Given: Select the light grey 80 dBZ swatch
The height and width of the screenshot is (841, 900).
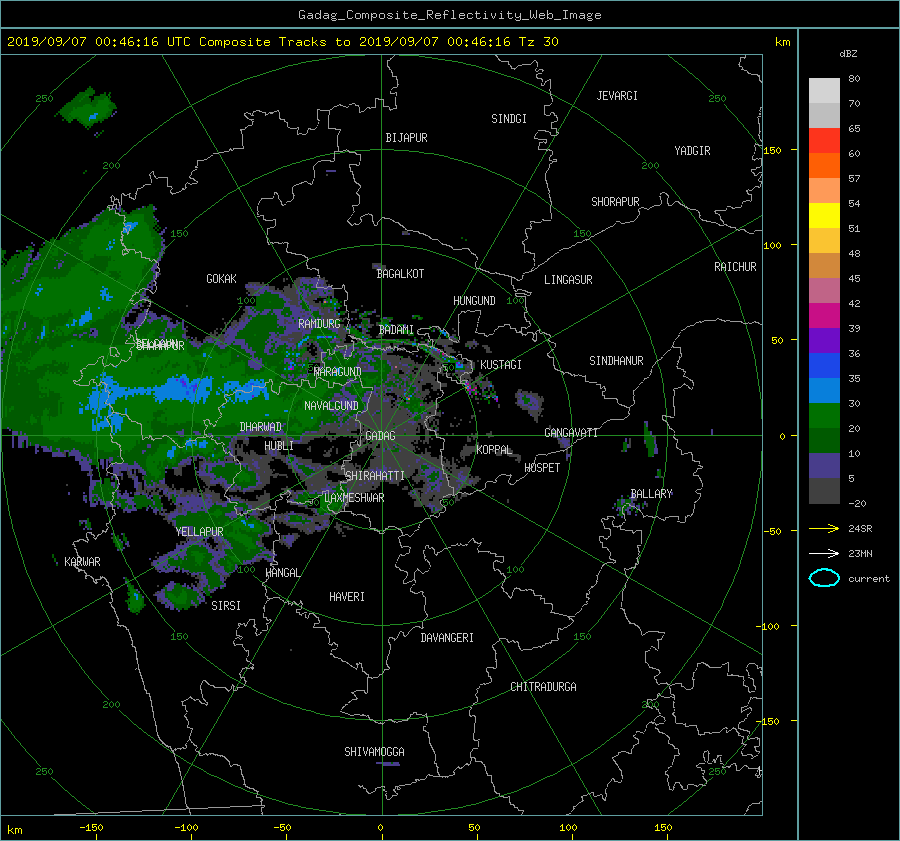Looking at the screenshot, I should click(x=824, y=90).
